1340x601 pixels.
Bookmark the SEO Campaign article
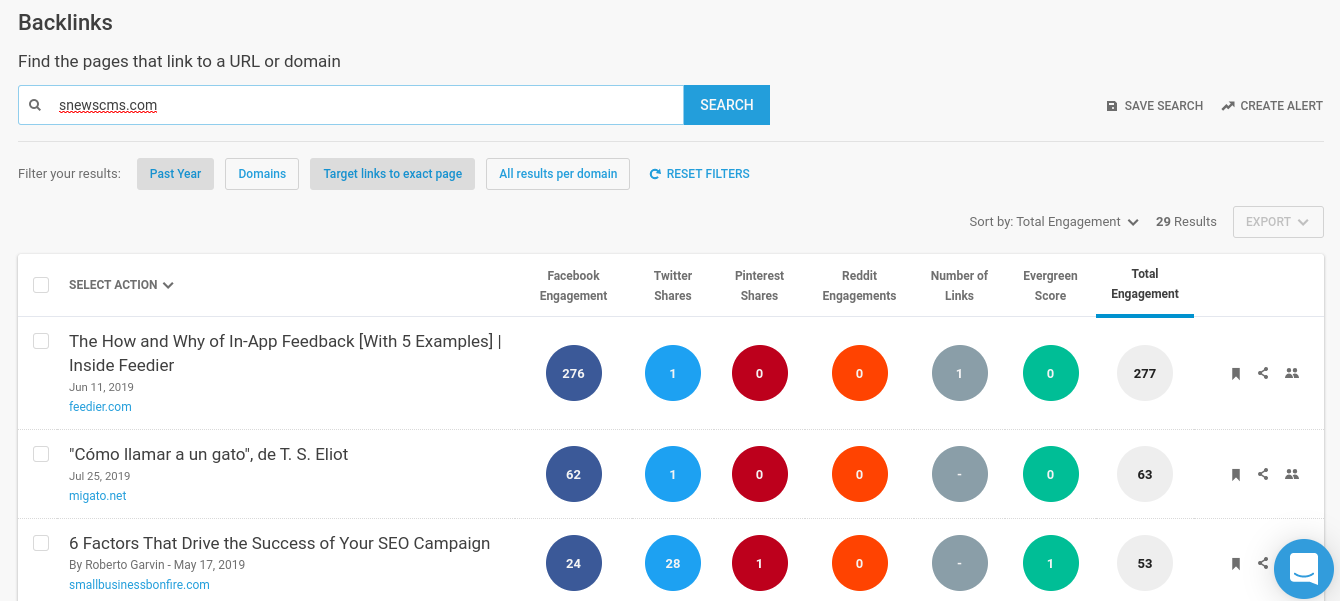[1236, 564]
